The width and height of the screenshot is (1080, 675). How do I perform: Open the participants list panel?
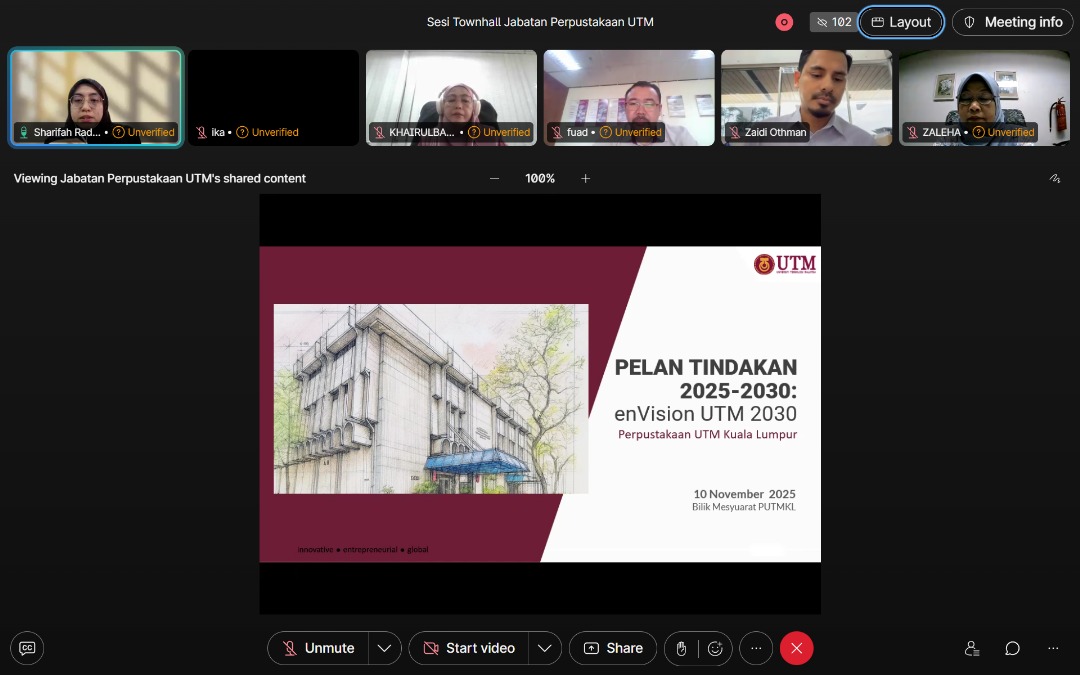pos(971,648)
